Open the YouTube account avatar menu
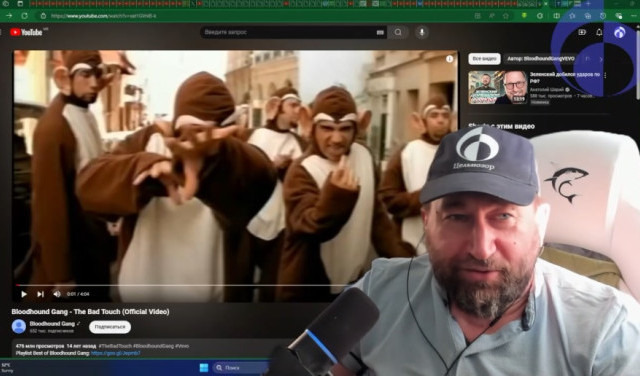 pos(620,32)
